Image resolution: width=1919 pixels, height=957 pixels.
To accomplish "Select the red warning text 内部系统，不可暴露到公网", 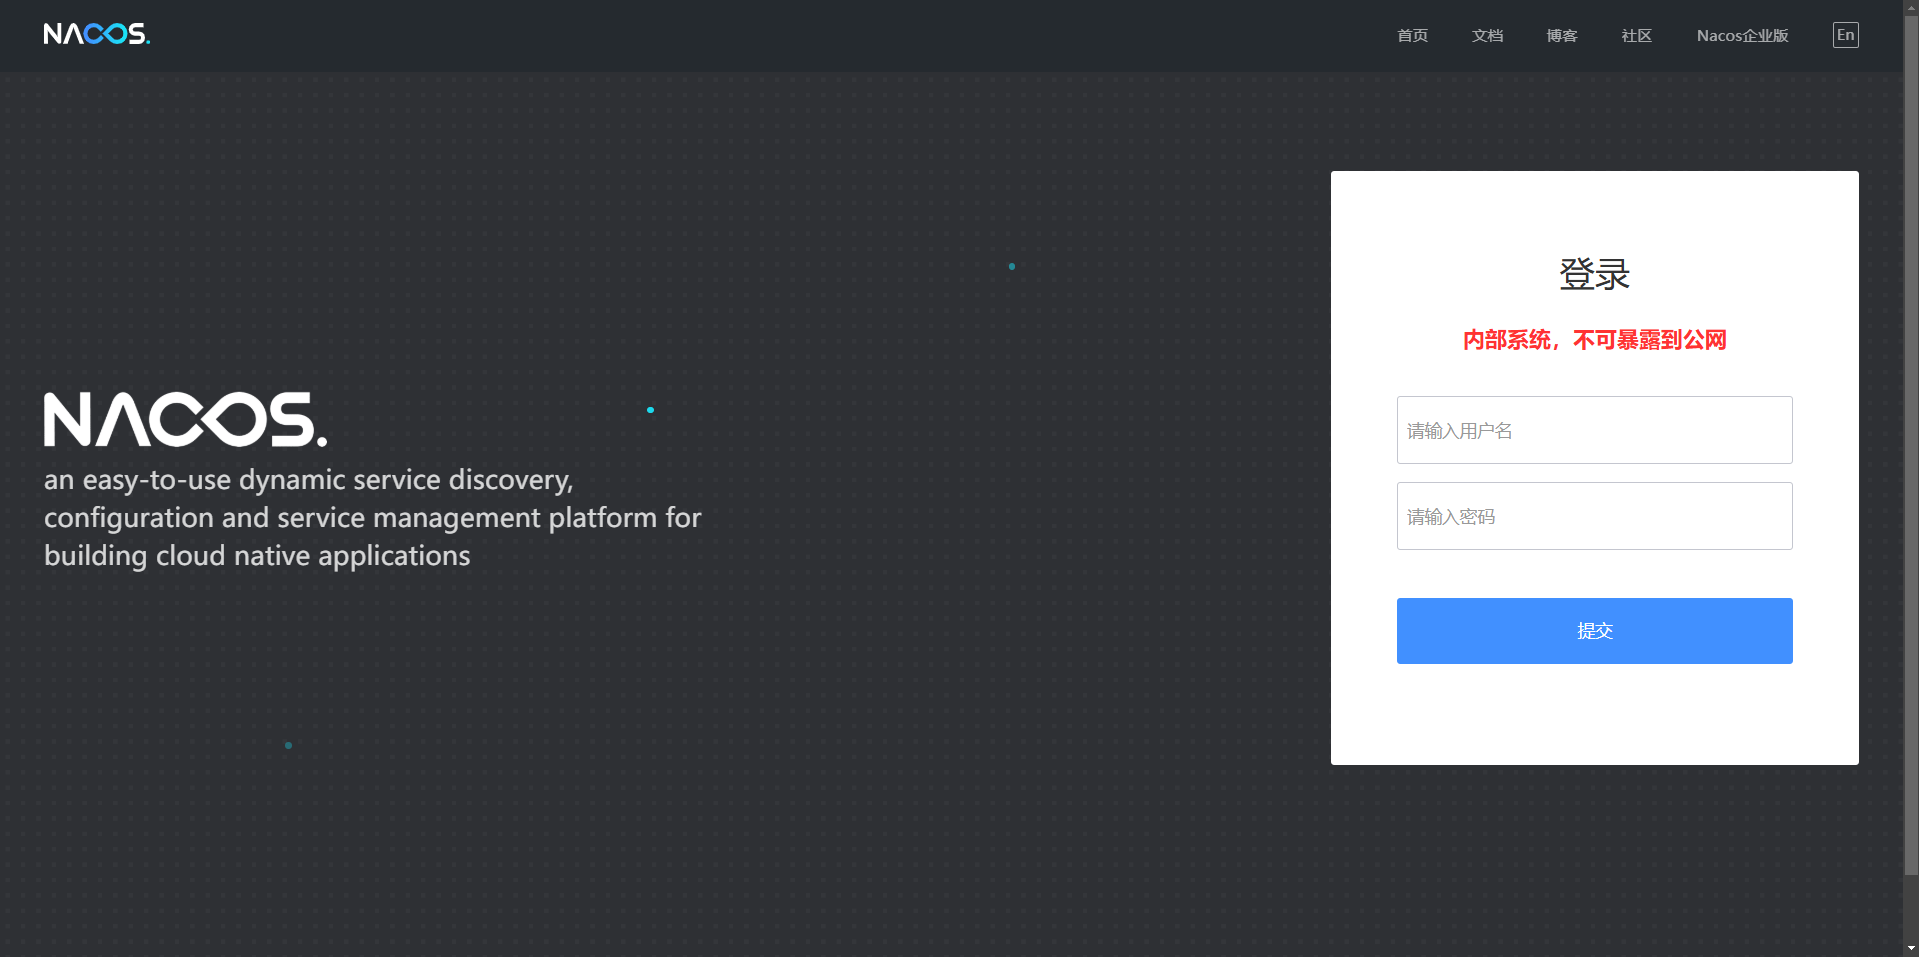I will point(1594,340).
